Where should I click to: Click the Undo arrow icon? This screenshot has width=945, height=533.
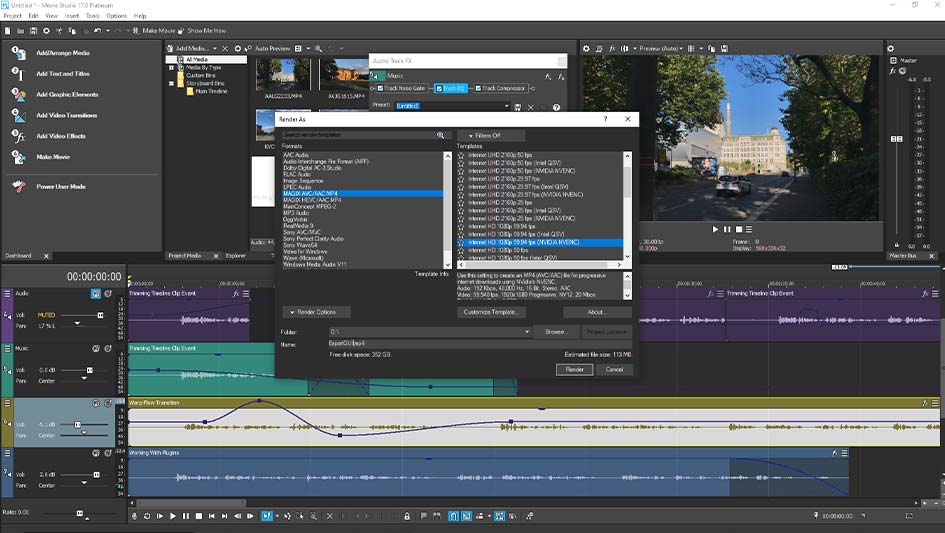point(98,31)
